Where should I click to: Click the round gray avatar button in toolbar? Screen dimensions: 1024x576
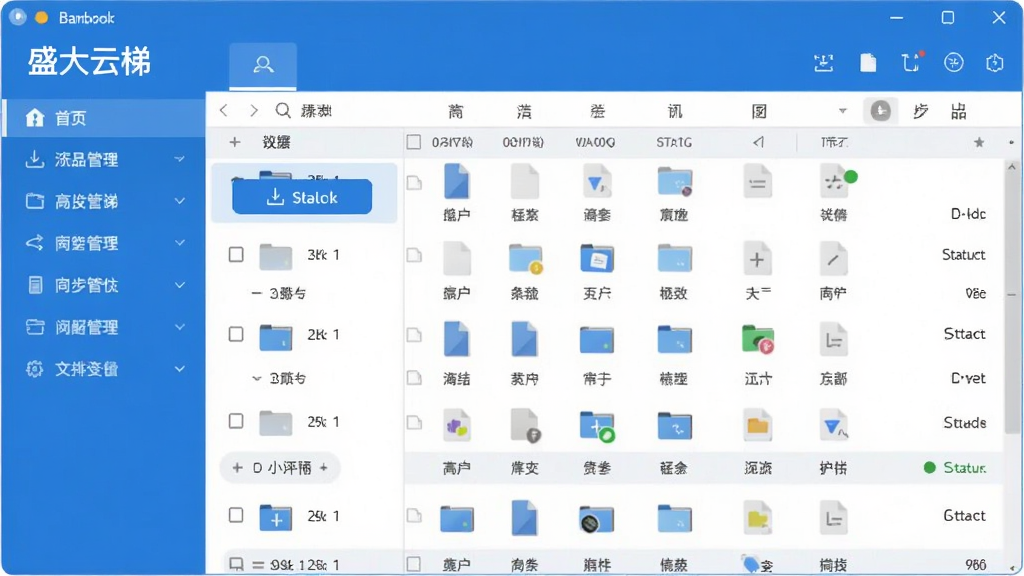[880, 110]
